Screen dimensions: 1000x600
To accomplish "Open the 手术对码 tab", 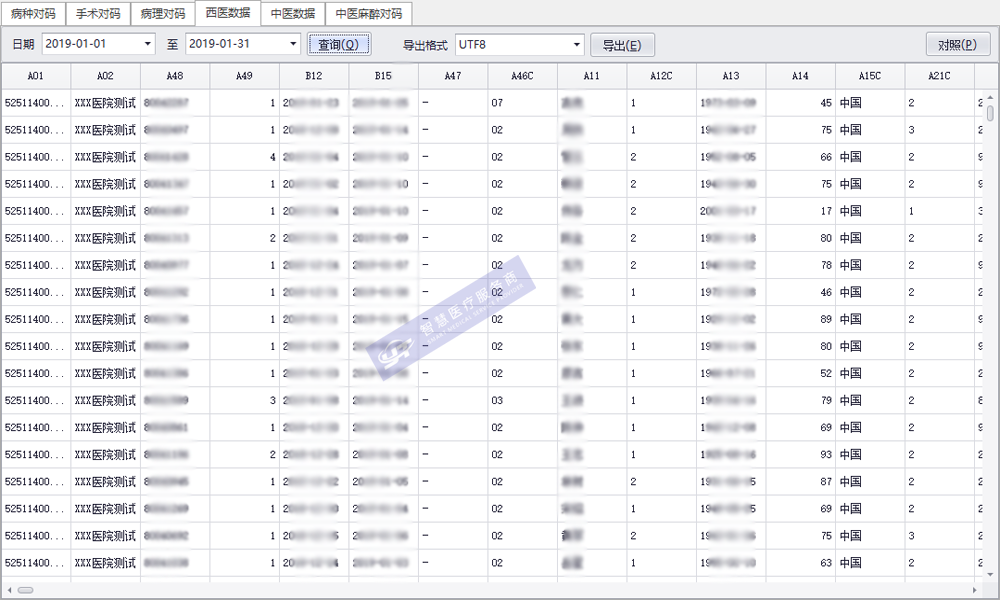I will pyautogui.click(x=98, y=14).
